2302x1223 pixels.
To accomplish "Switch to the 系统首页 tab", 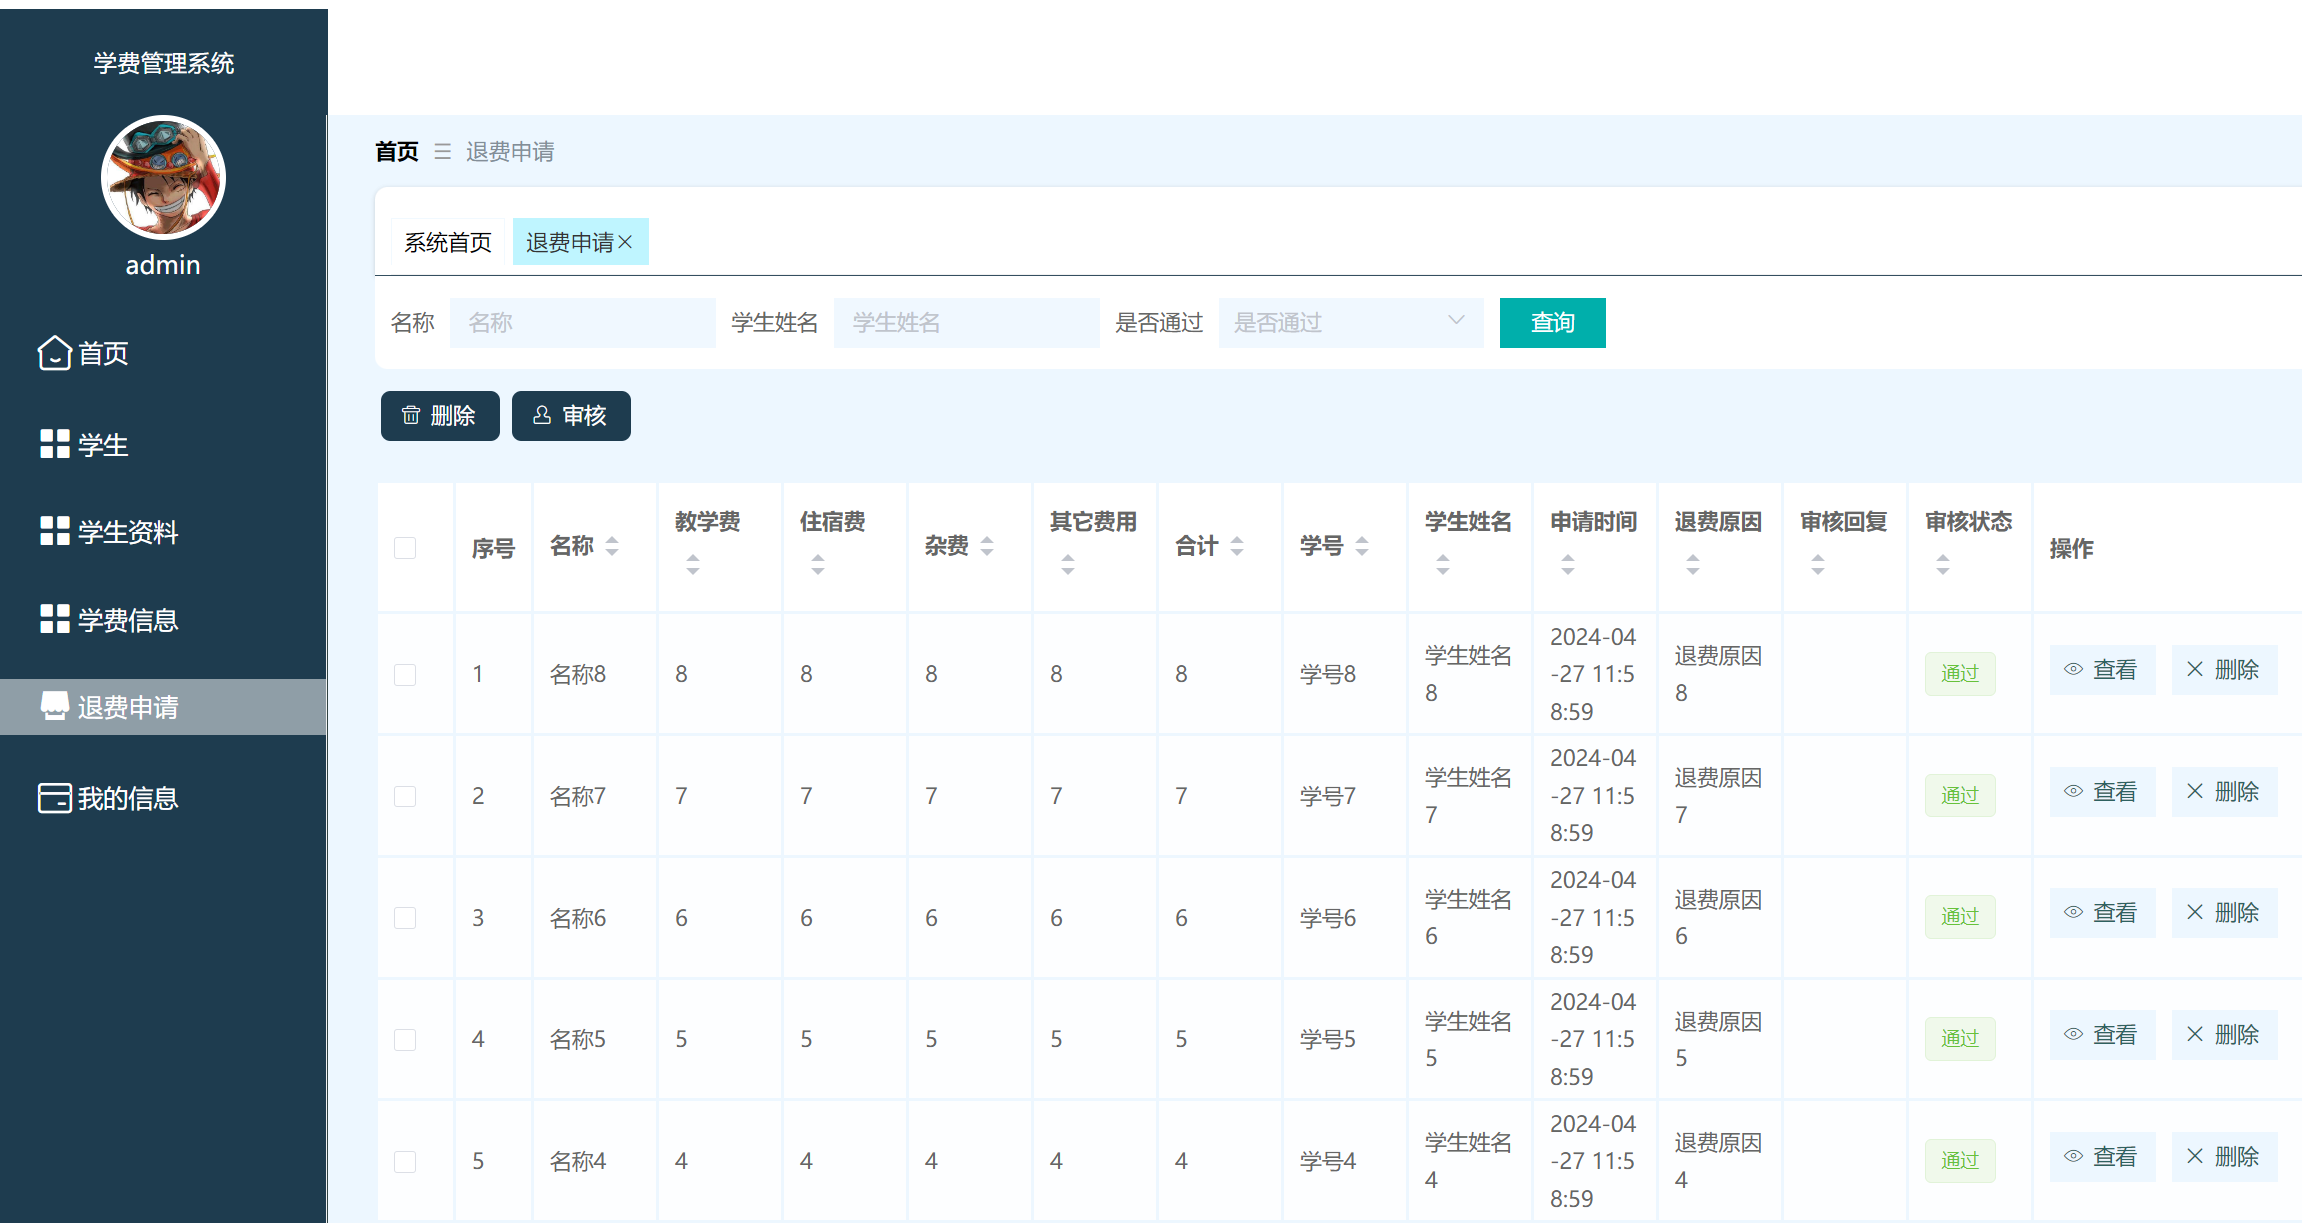I will (x=448, y=242).
